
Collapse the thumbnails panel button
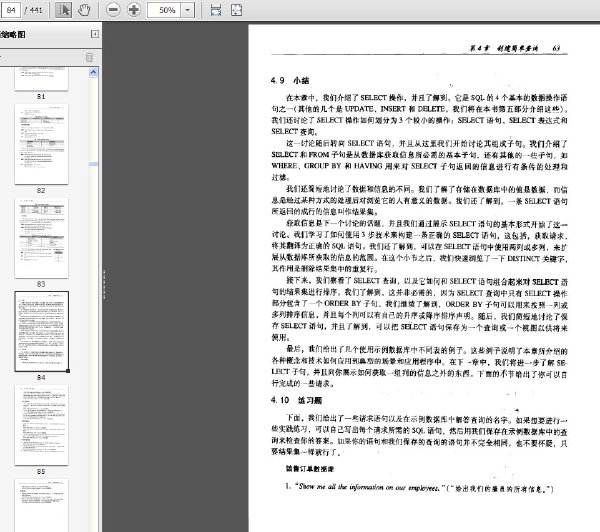(x=95, y=34)
